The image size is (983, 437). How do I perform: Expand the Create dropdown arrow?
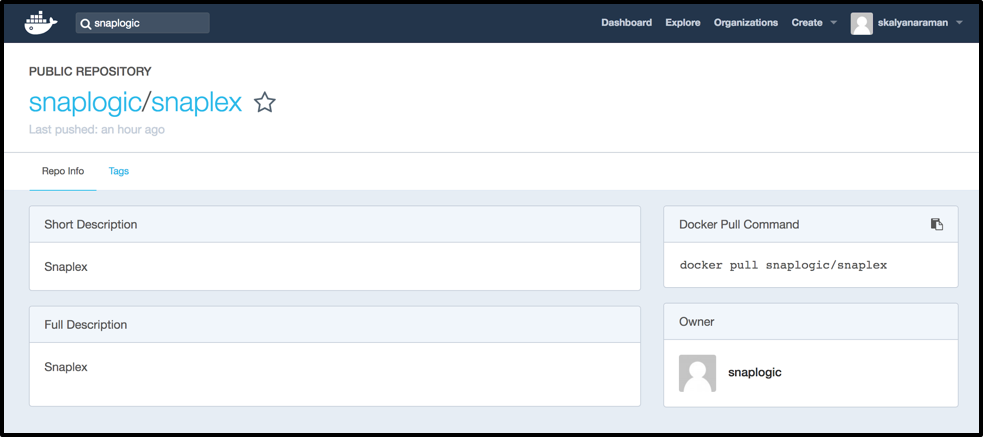coord(833,23)
